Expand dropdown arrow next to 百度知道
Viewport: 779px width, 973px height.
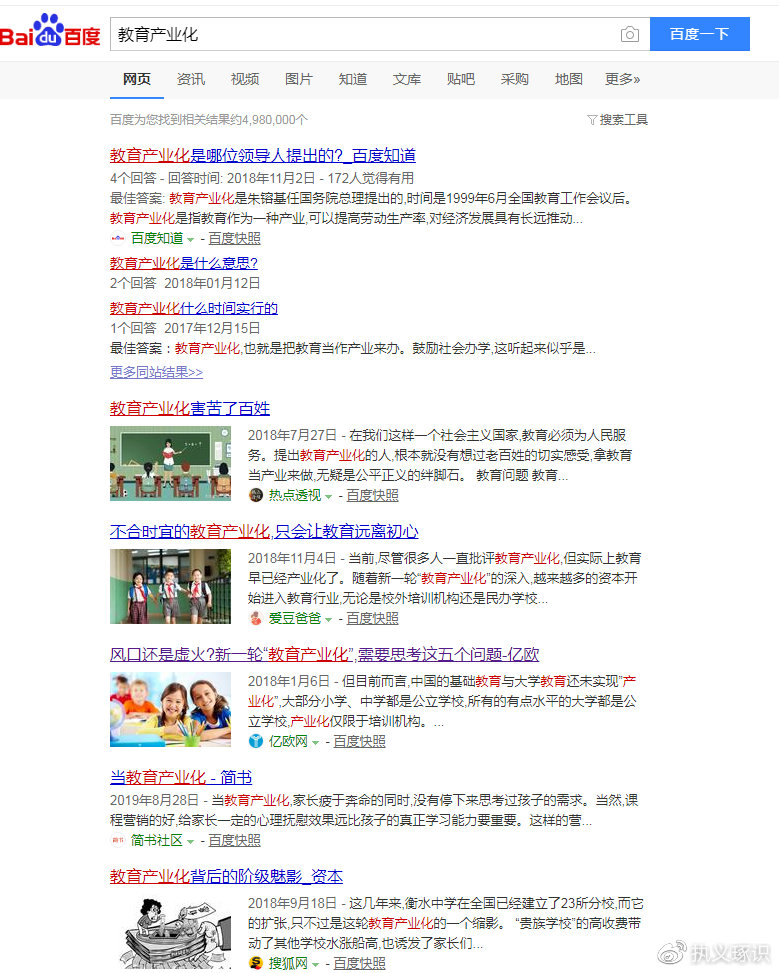coord(191,240)
